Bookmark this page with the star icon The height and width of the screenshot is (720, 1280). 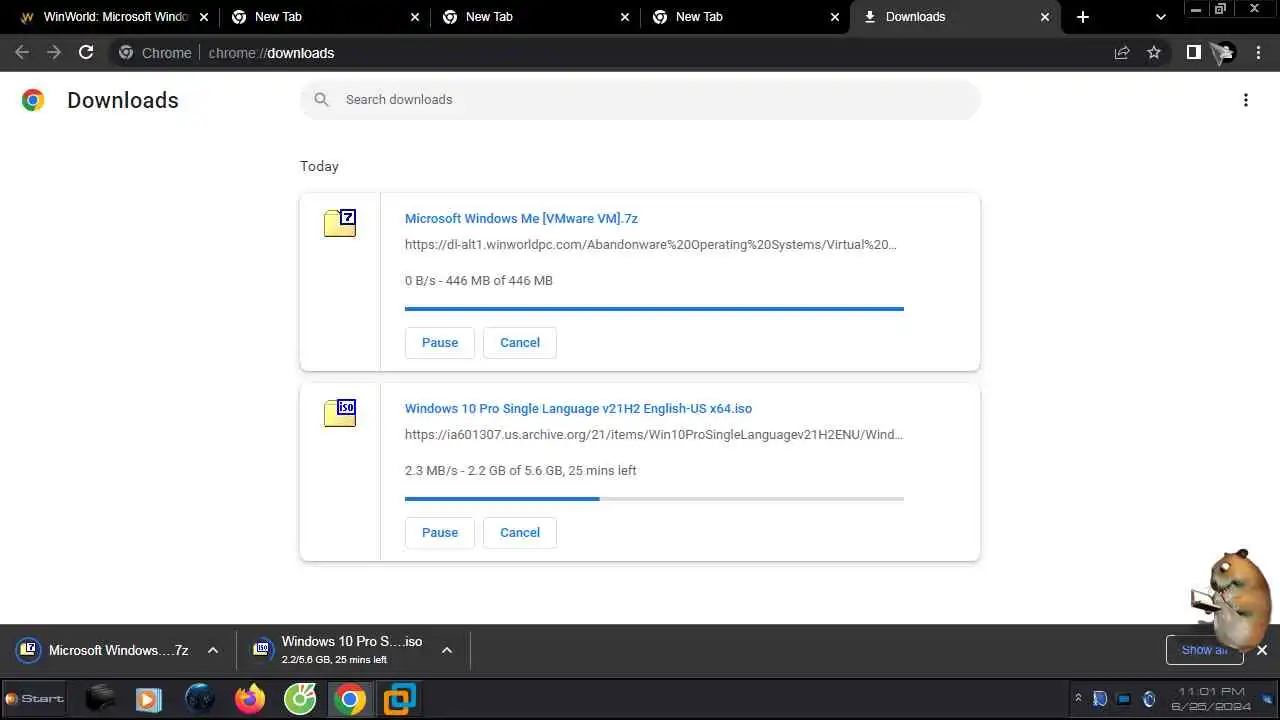[x=1154, y=52]
